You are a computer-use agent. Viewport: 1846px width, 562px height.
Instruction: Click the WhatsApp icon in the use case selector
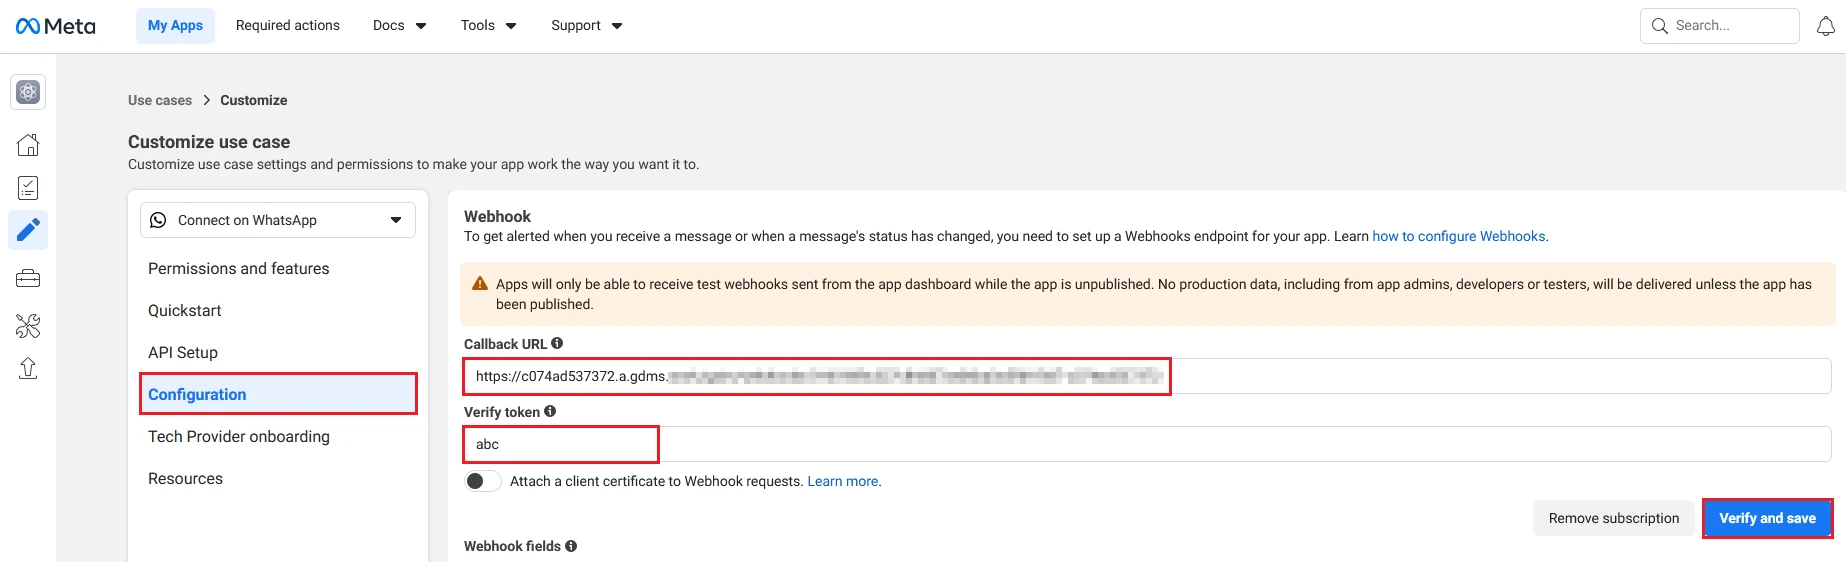point(158,220)
